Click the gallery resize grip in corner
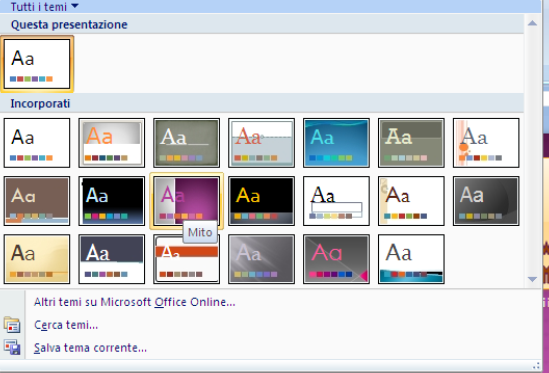This screenshot has width=549, height=373. click(x=536, y=366)
